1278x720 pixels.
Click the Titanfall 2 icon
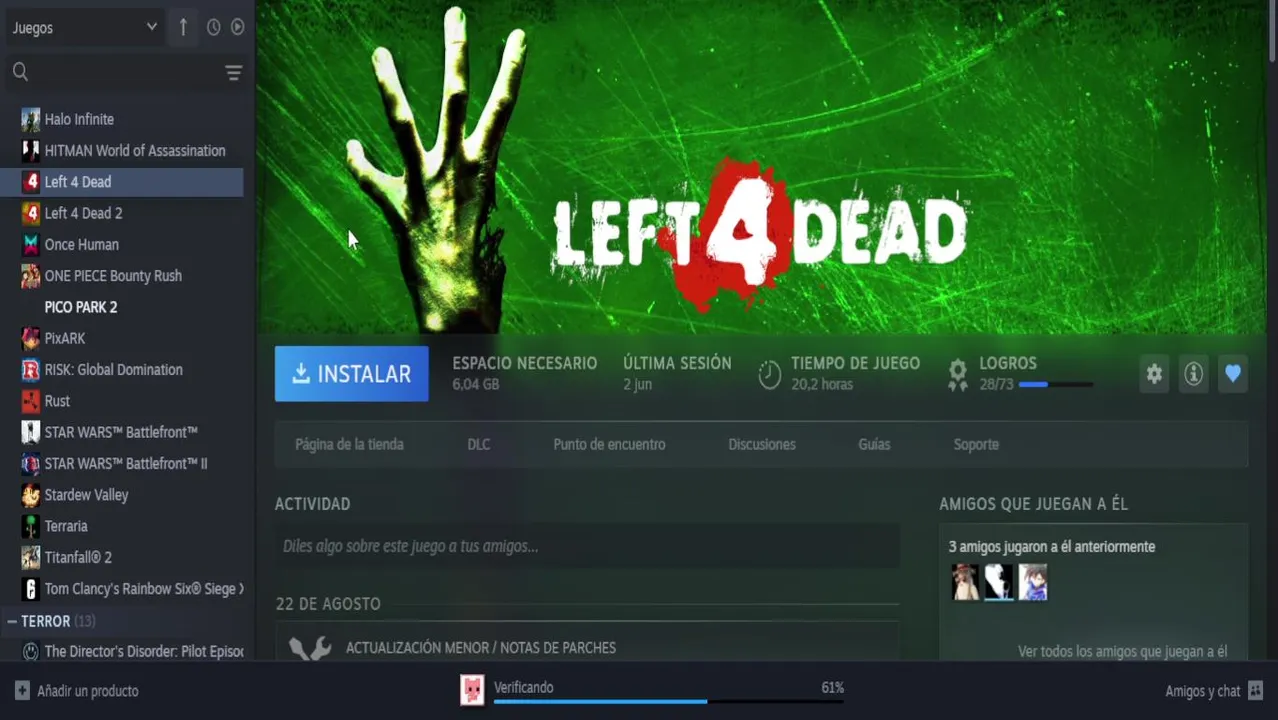coord(31,557)
